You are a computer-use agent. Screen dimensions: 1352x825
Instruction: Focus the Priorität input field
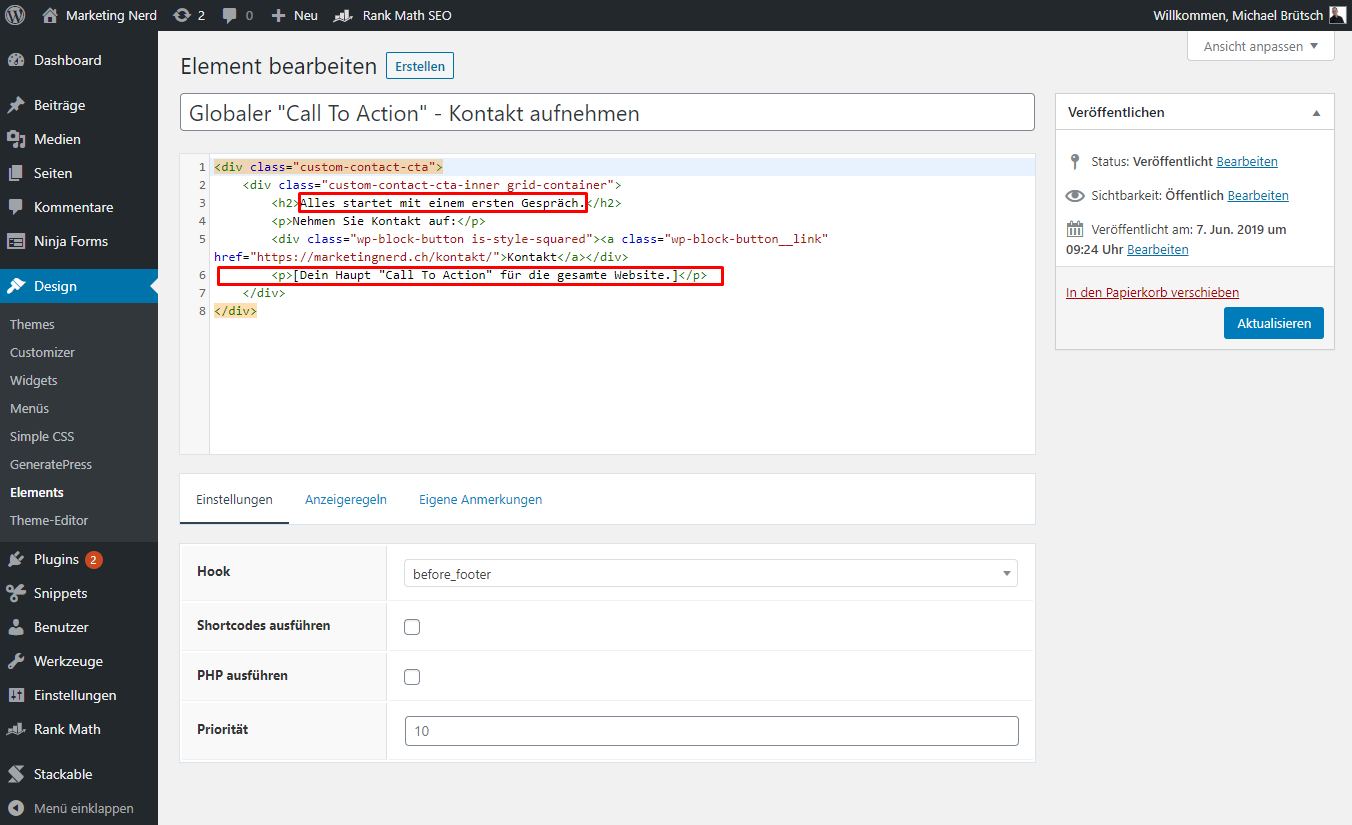pyautogui.click(x=711, y=731)
